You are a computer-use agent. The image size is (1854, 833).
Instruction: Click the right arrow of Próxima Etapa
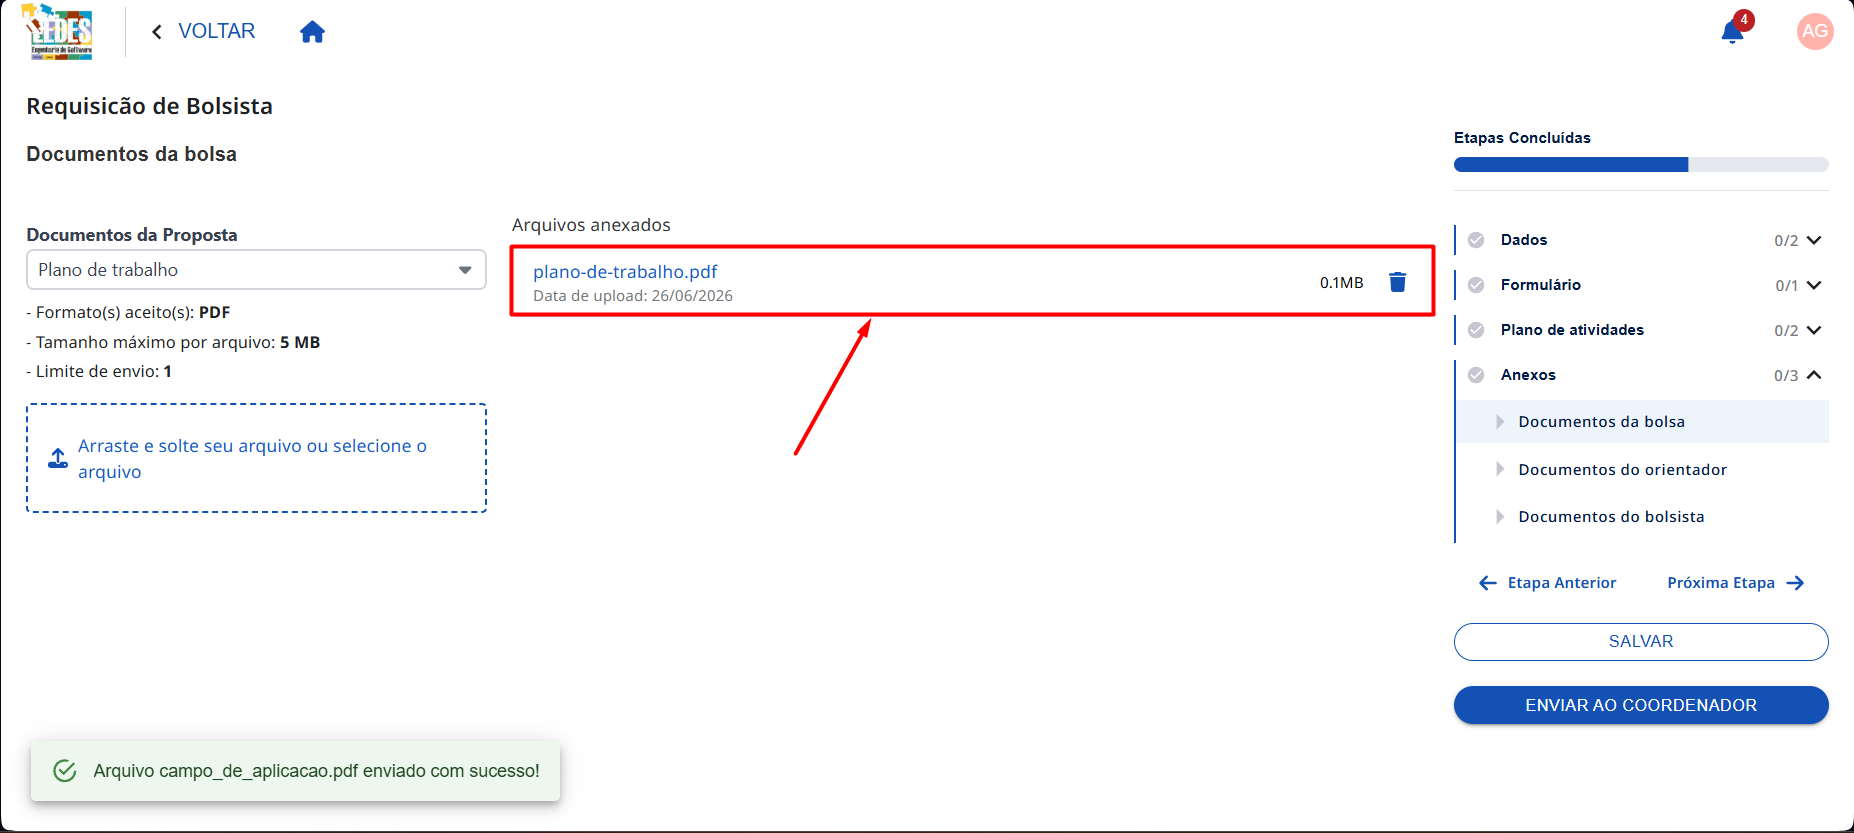(1795, 583)
